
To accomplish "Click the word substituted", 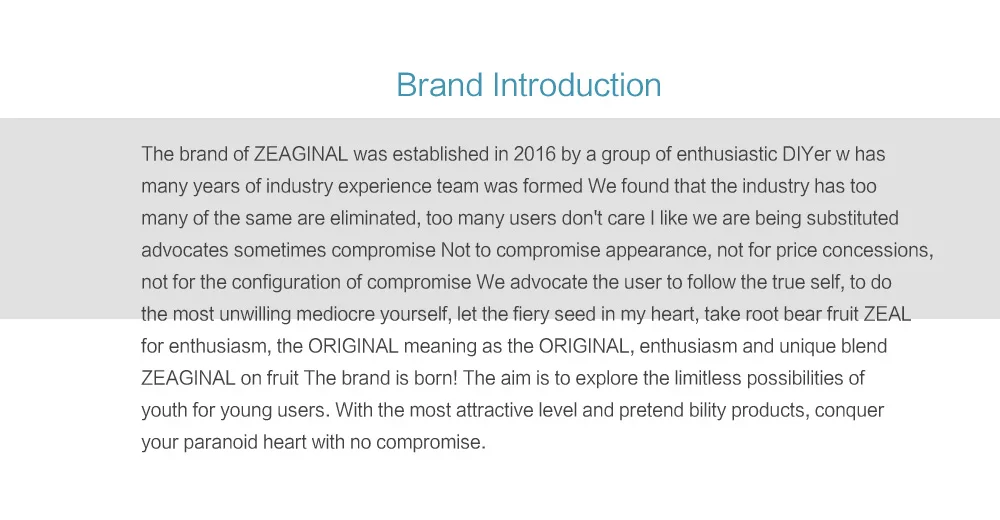I will pos(852,218).
